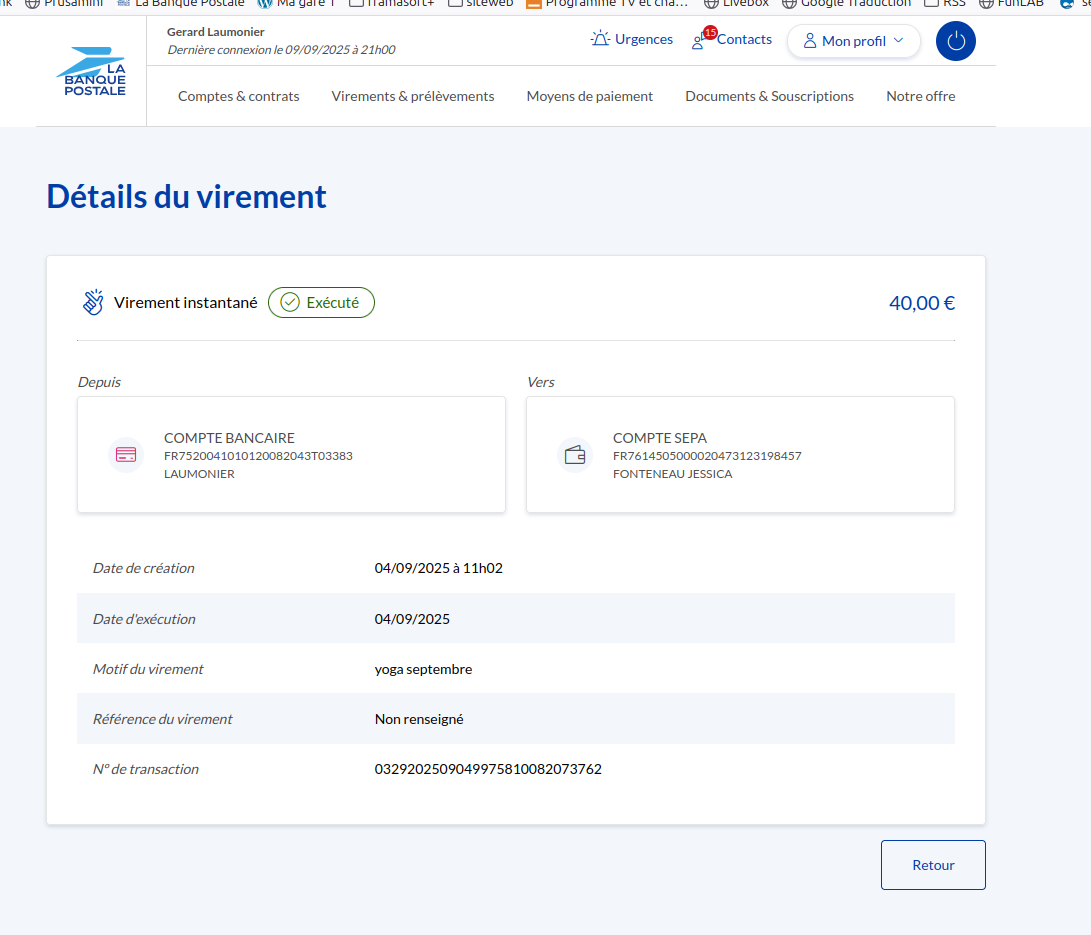
Task: Select the Notre offre menu item
Action: [920, 96]
